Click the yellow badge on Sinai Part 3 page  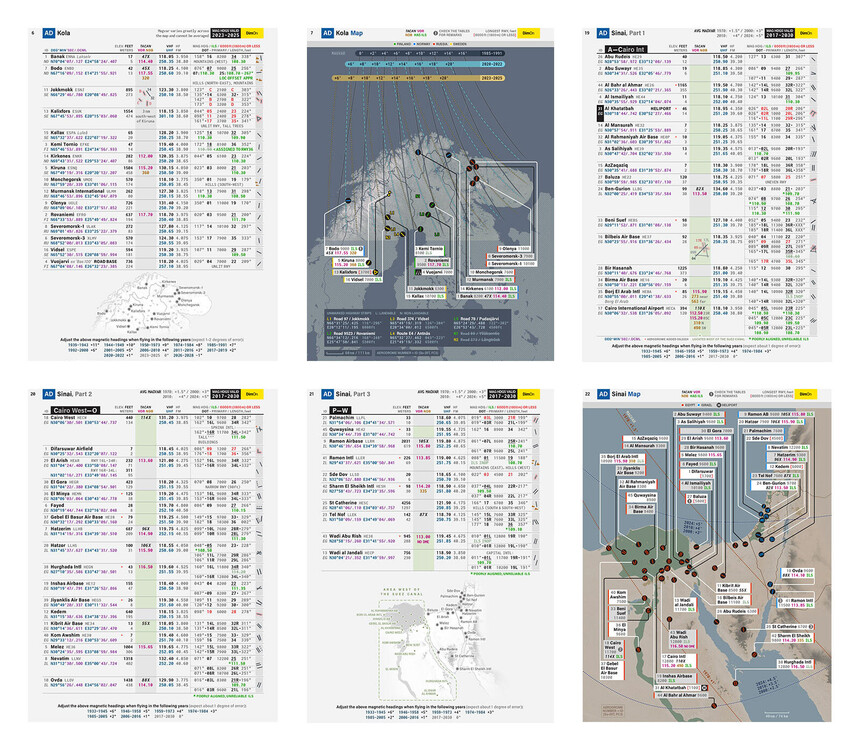click(x=529, y=394)
